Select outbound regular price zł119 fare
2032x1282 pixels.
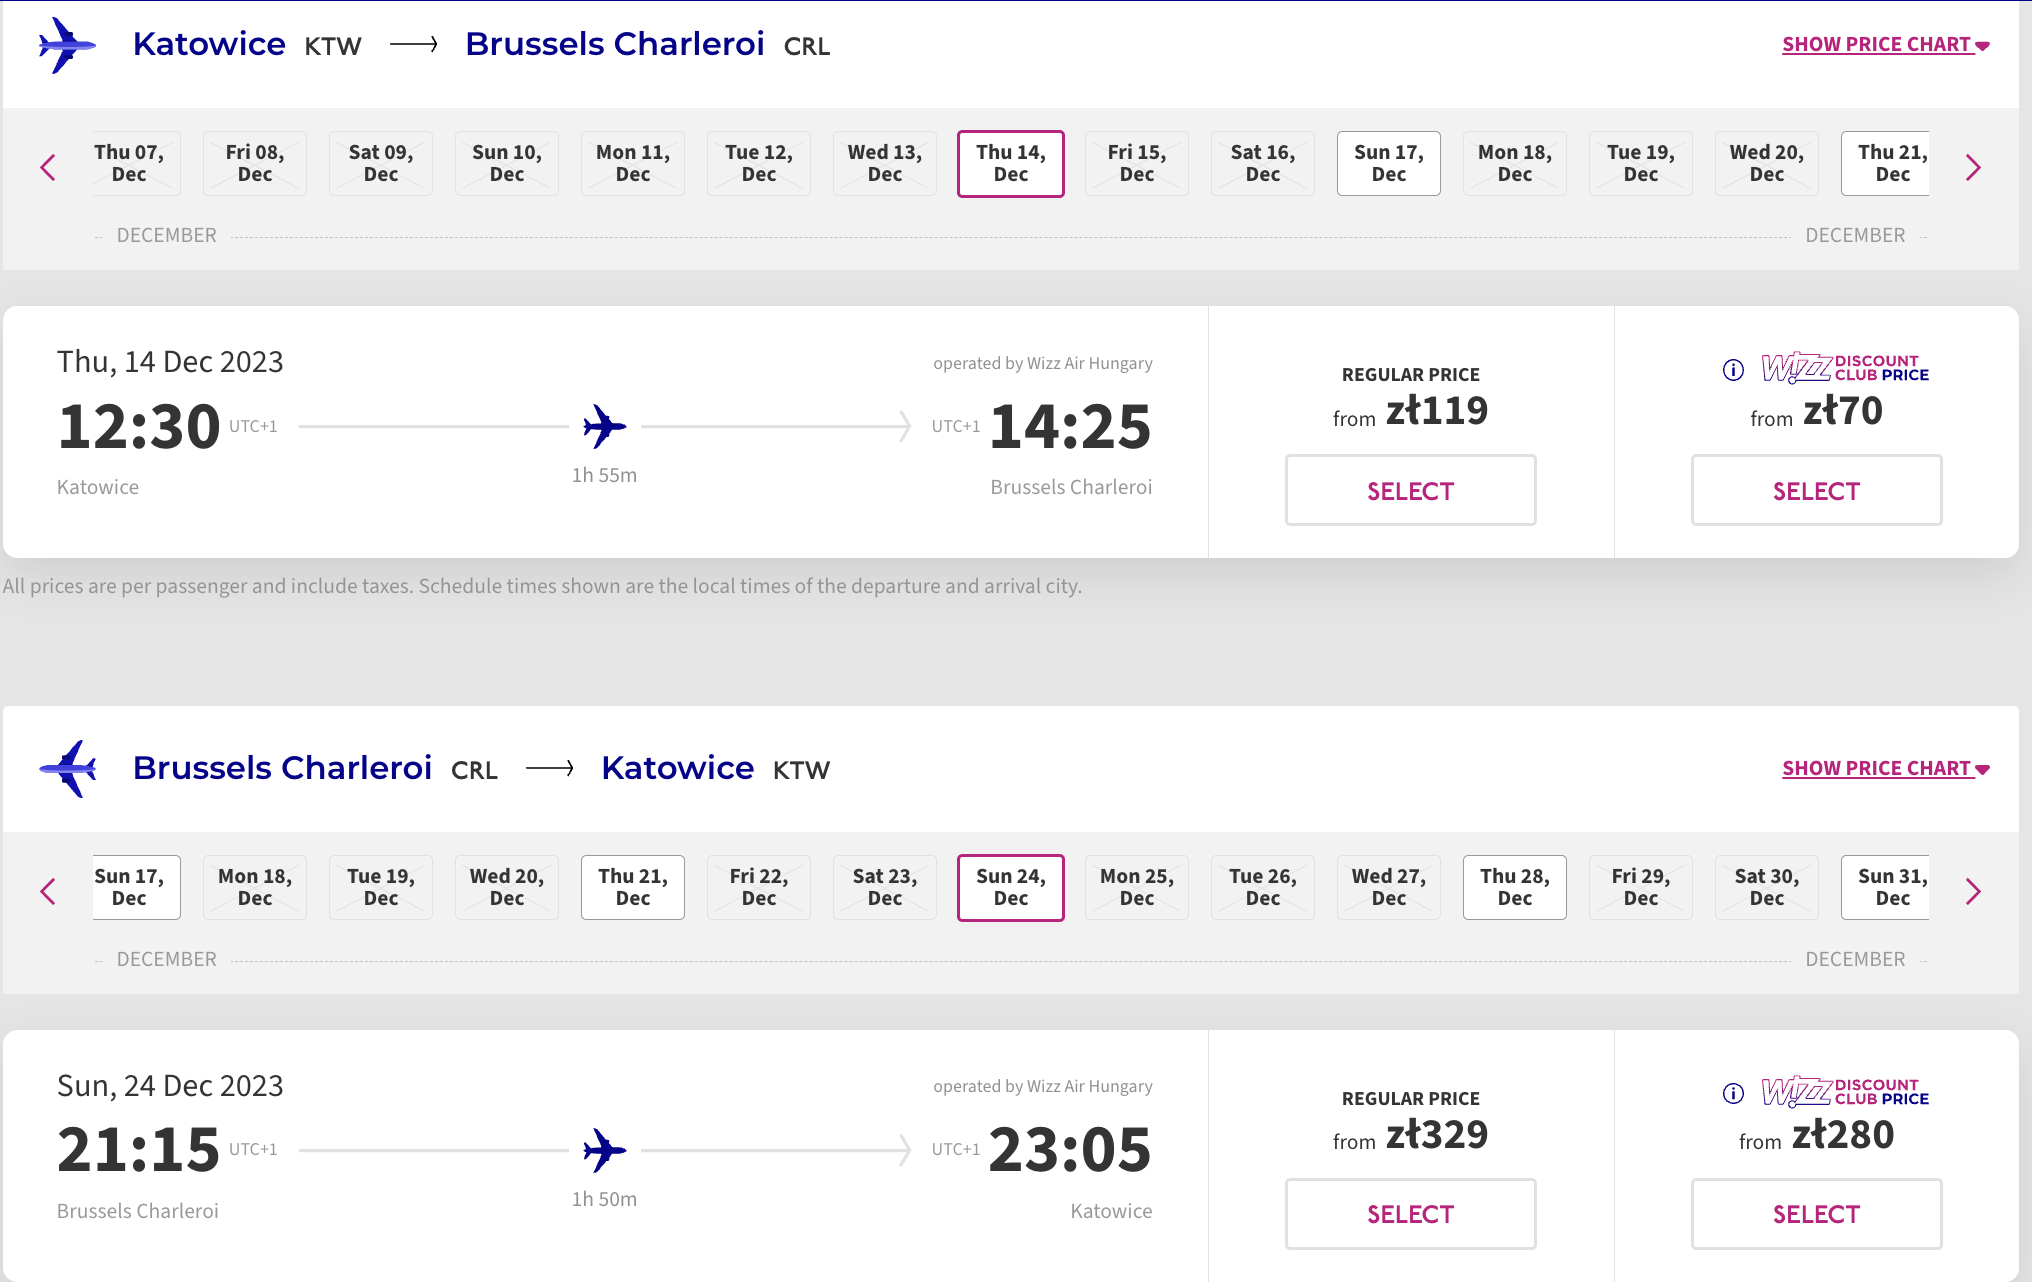pyautogui.click(x=1410, y=490)
